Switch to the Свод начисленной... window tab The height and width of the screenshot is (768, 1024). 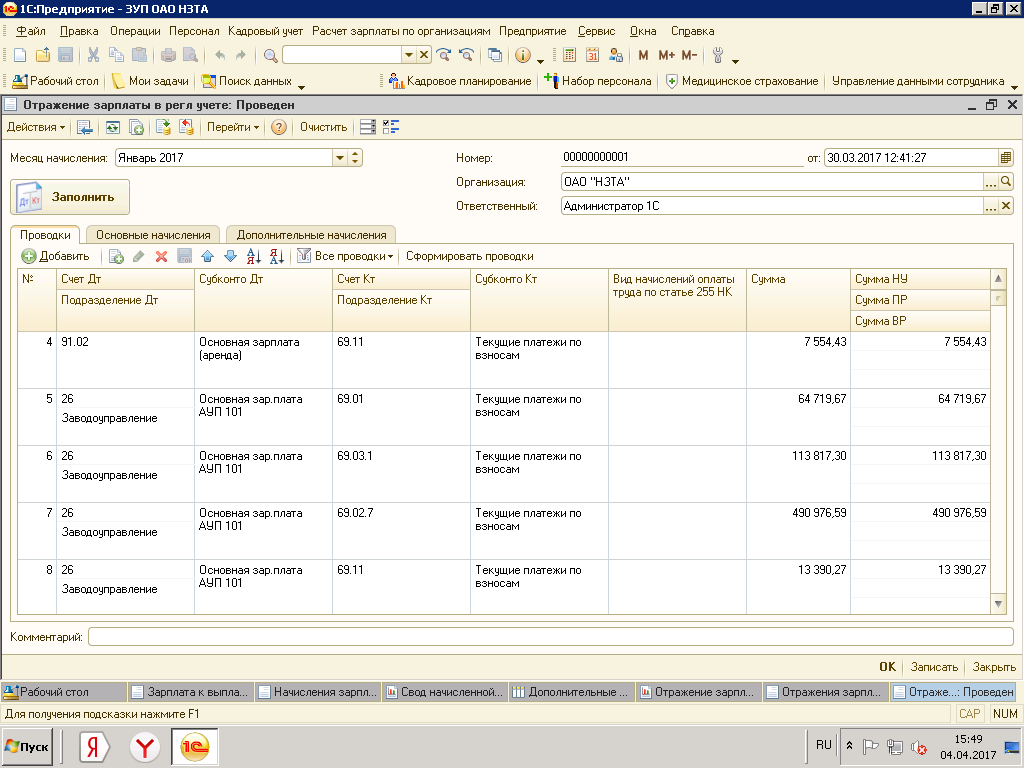coord(445,692)
